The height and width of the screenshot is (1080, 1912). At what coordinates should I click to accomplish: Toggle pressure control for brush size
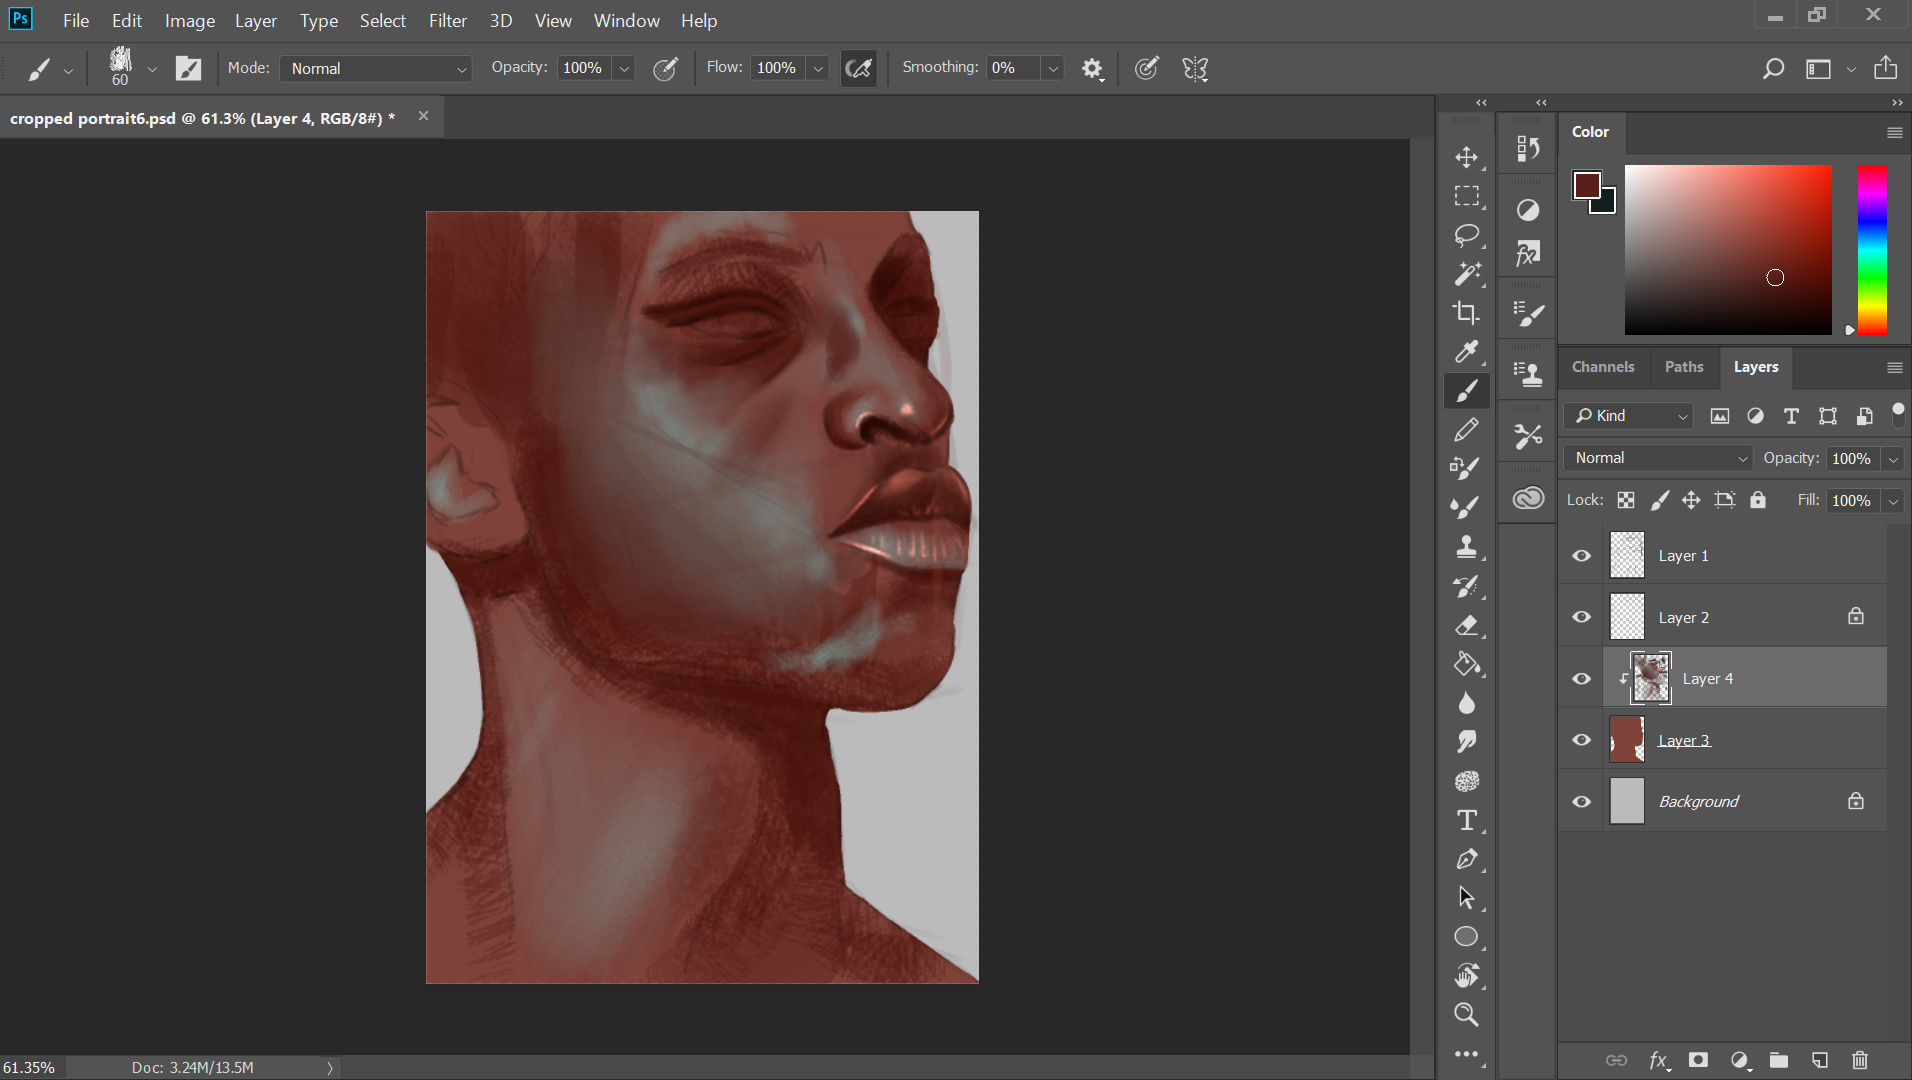tap(1146, 68)
